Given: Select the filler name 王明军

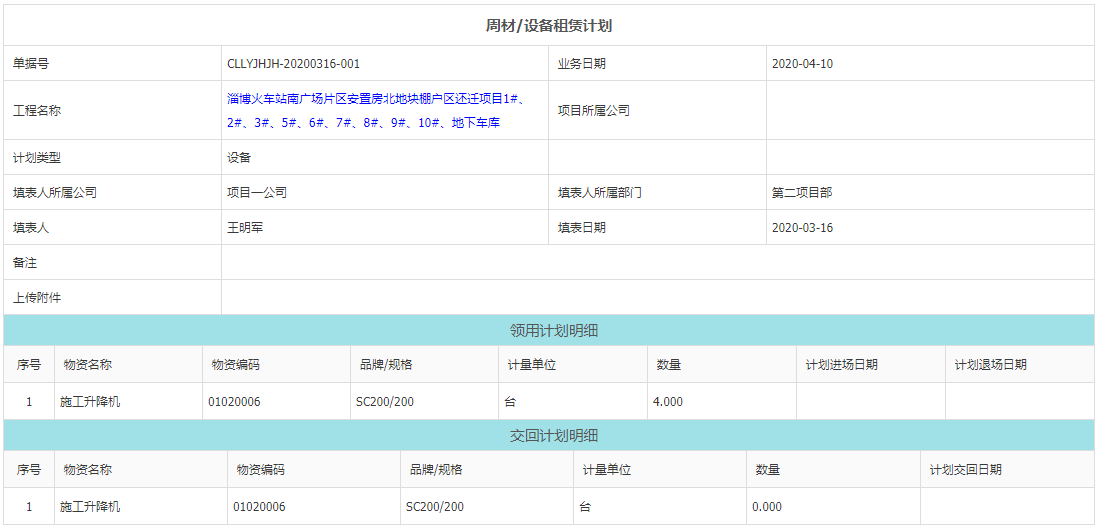Looking at the screenshot, I should pos(245,227).
